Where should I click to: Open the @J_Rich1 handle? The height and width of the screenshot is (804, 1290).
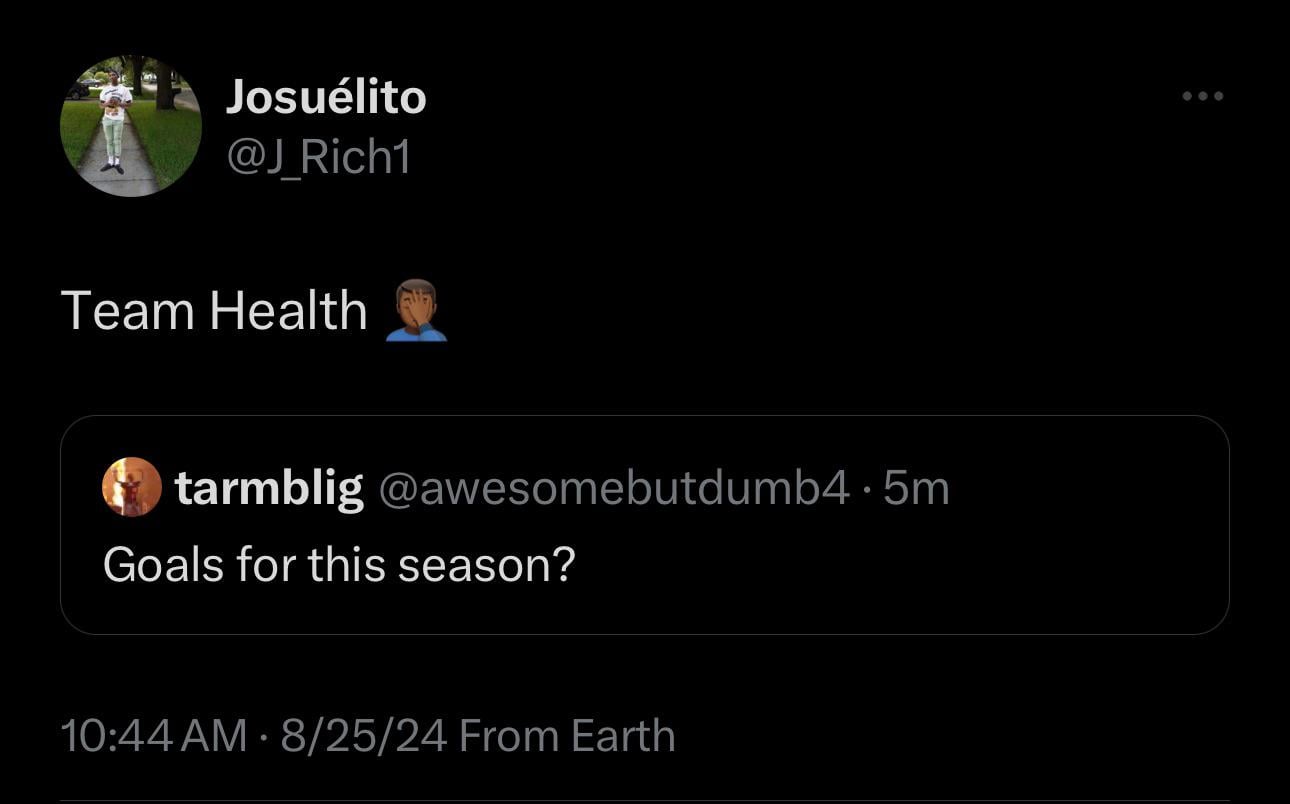coord(319,158)
